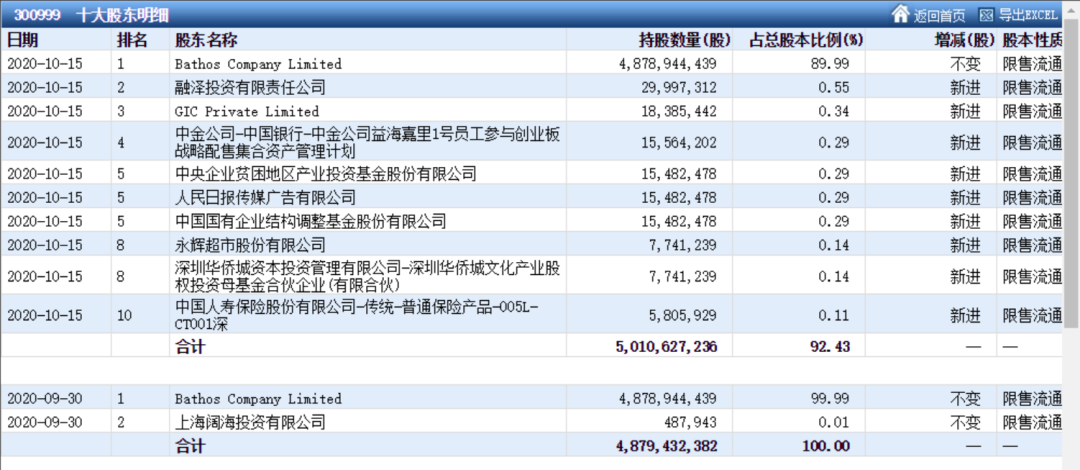Click the home icon beside 返回首页
Viewport: 1080px width, 470px height.
pyautogui.click(x=901, y=14)
